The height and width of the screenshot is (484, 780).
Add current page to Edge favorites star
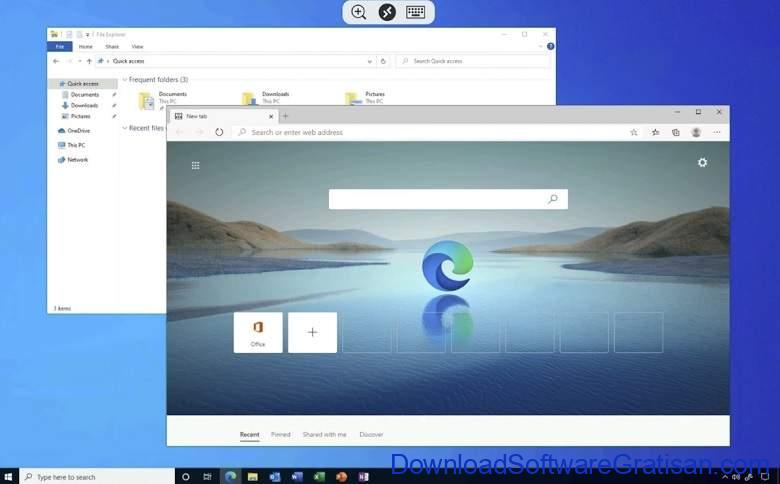(x=634, y=132)
